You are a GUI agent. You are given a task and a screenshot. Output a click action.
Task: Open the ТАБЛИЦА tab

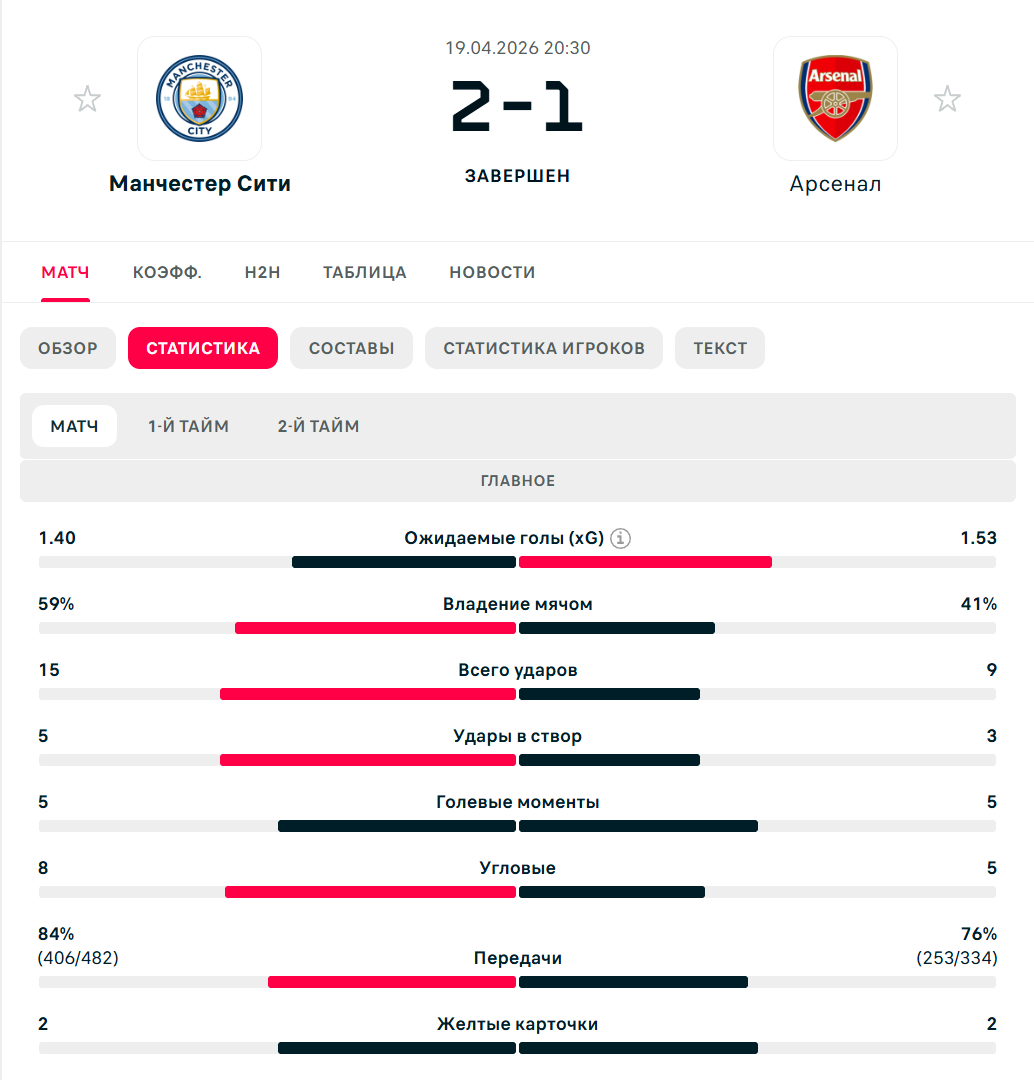[364, 272]
